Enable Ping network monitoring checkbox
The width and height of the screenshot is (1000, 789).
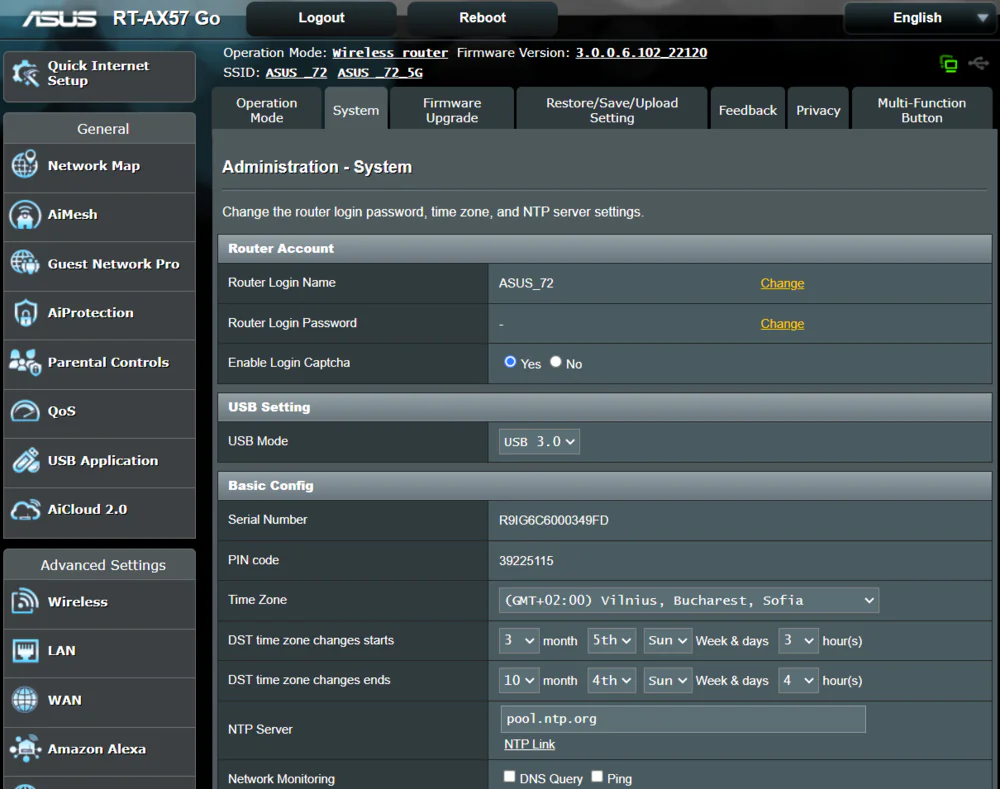[x=597, y=776]
